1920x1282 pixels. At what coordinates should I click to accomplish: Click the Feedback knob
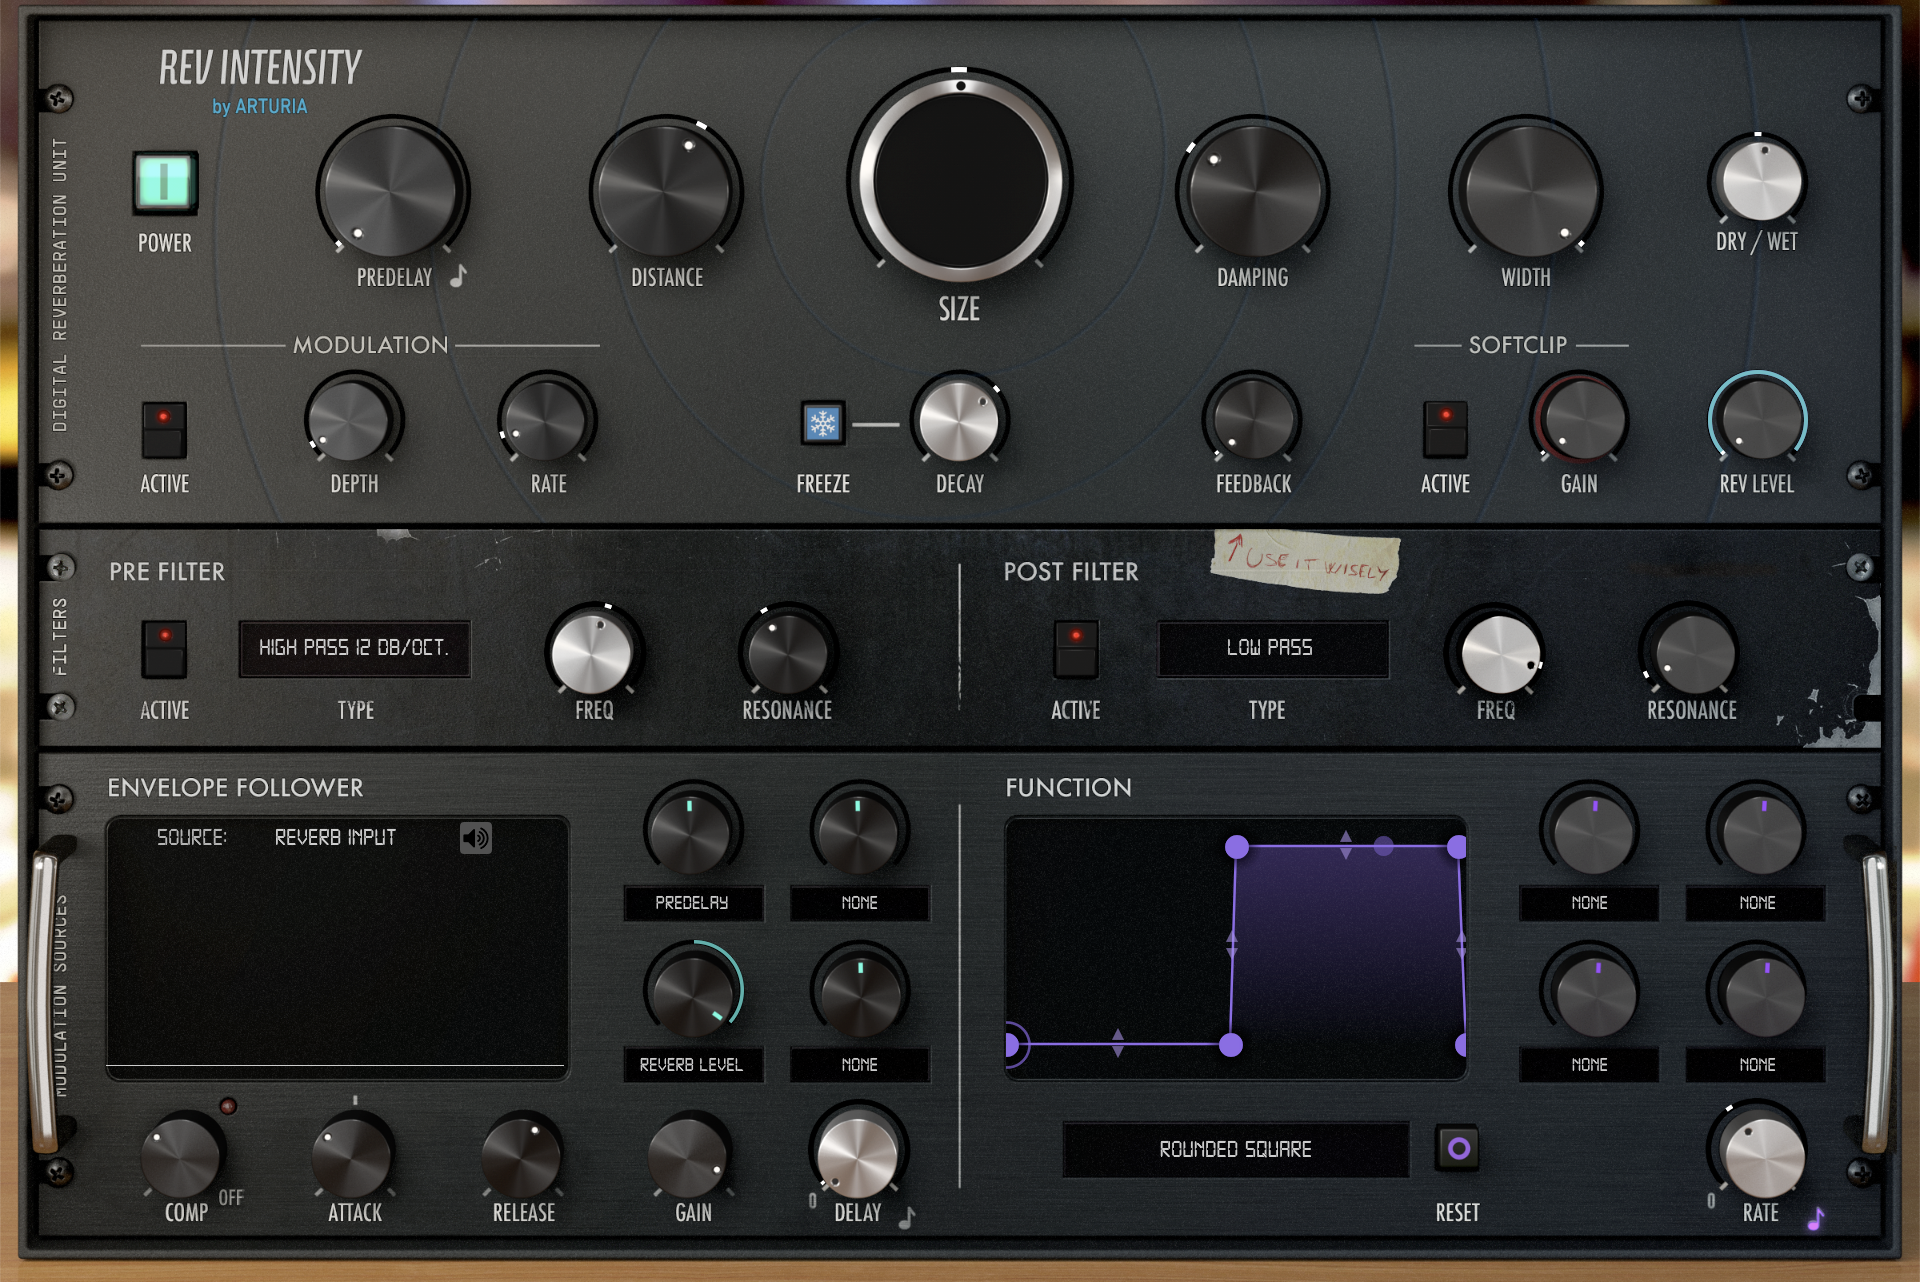click(1253, 420)
